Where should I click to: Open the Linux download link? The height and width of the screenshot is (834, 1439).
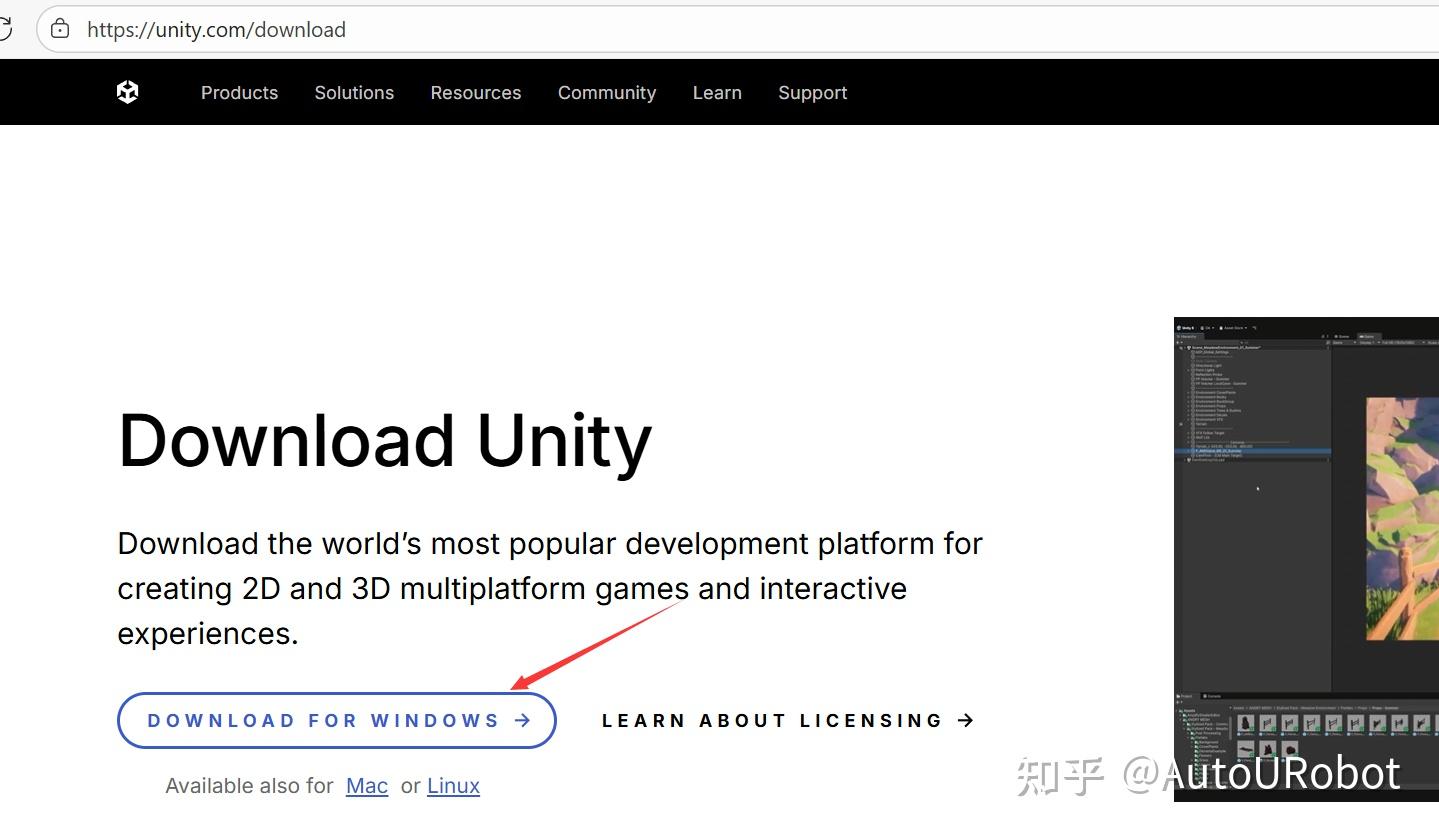tap(453, 786)
